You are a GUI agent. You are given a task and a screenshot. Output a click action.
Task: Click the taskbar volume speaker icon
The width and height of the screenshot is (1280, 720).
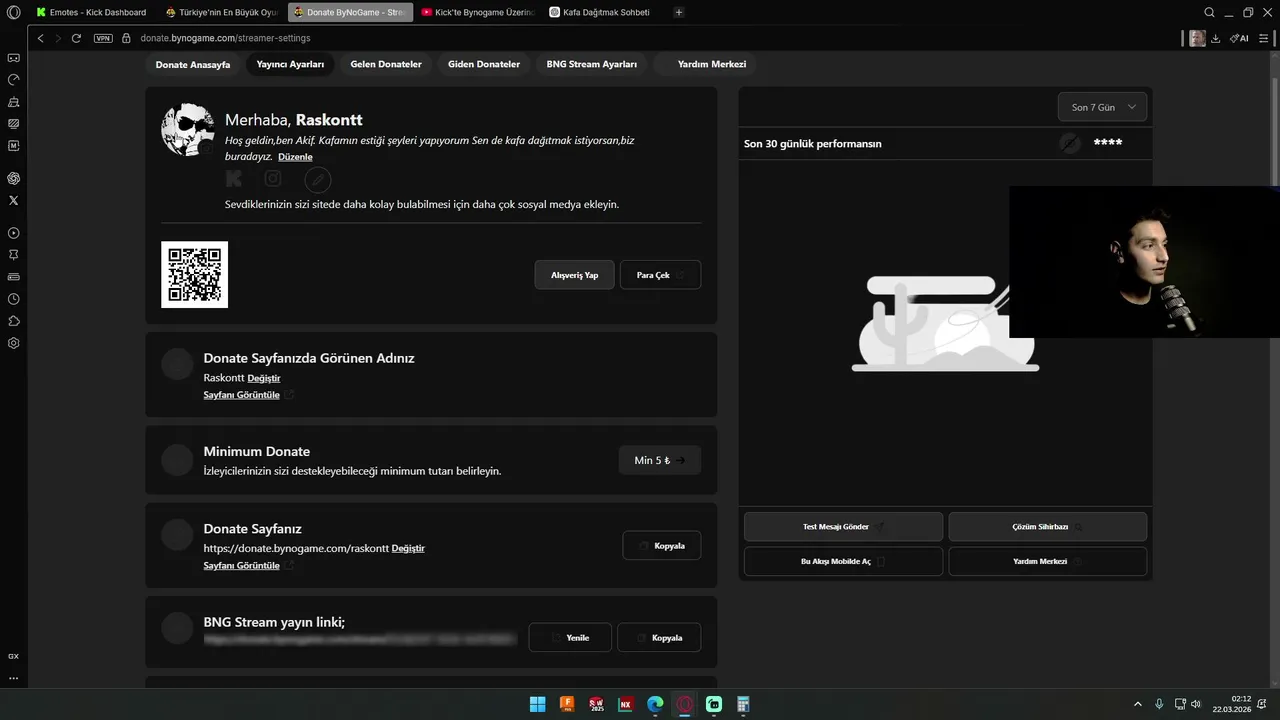1196,704
